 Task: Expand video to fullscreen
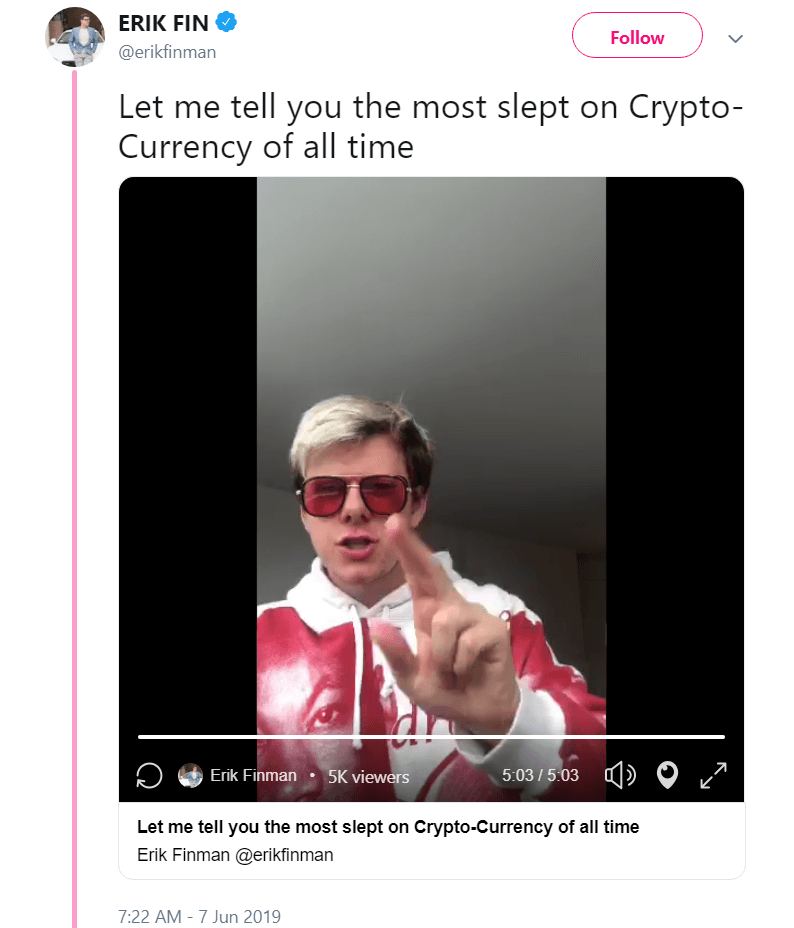[x=713, y=775]
